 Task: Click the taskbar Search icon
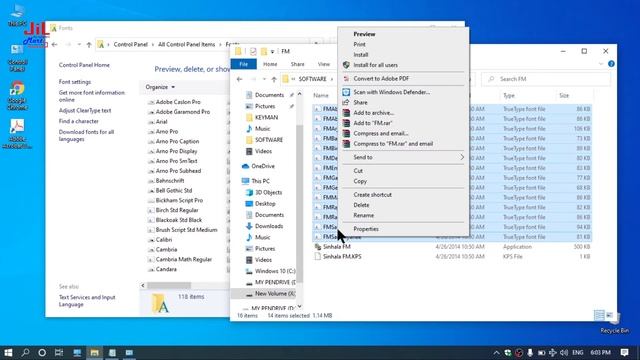[25, 353]
